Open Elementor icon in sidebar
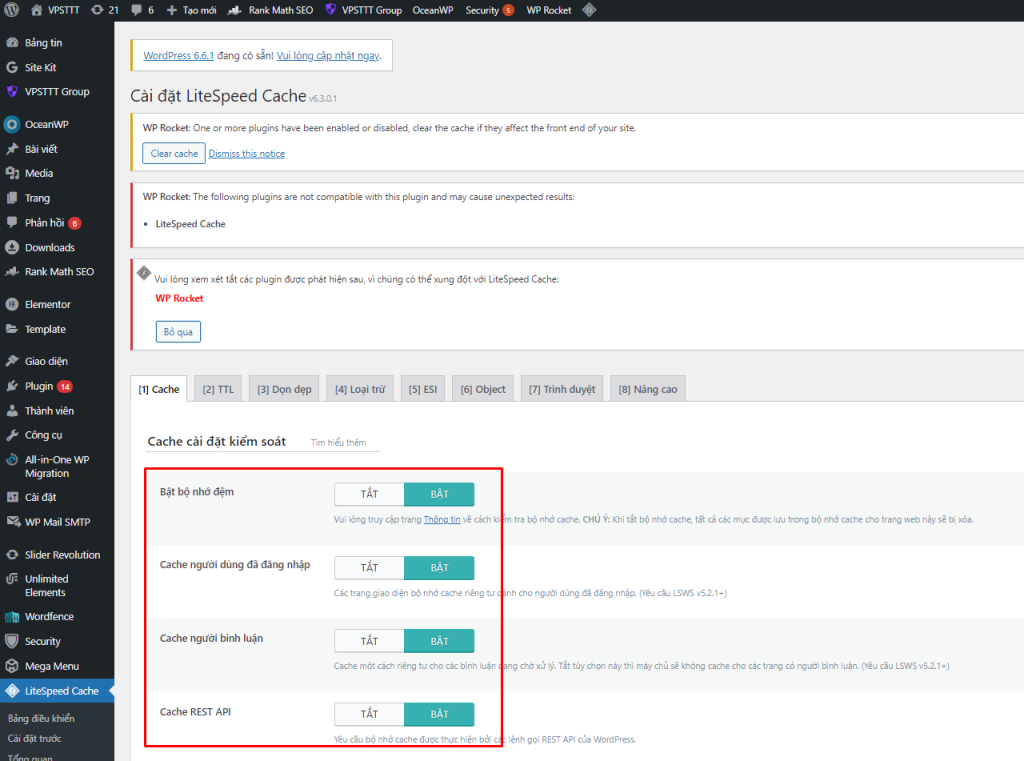This screenshot has width=1024, height=761. pos(12,304)
